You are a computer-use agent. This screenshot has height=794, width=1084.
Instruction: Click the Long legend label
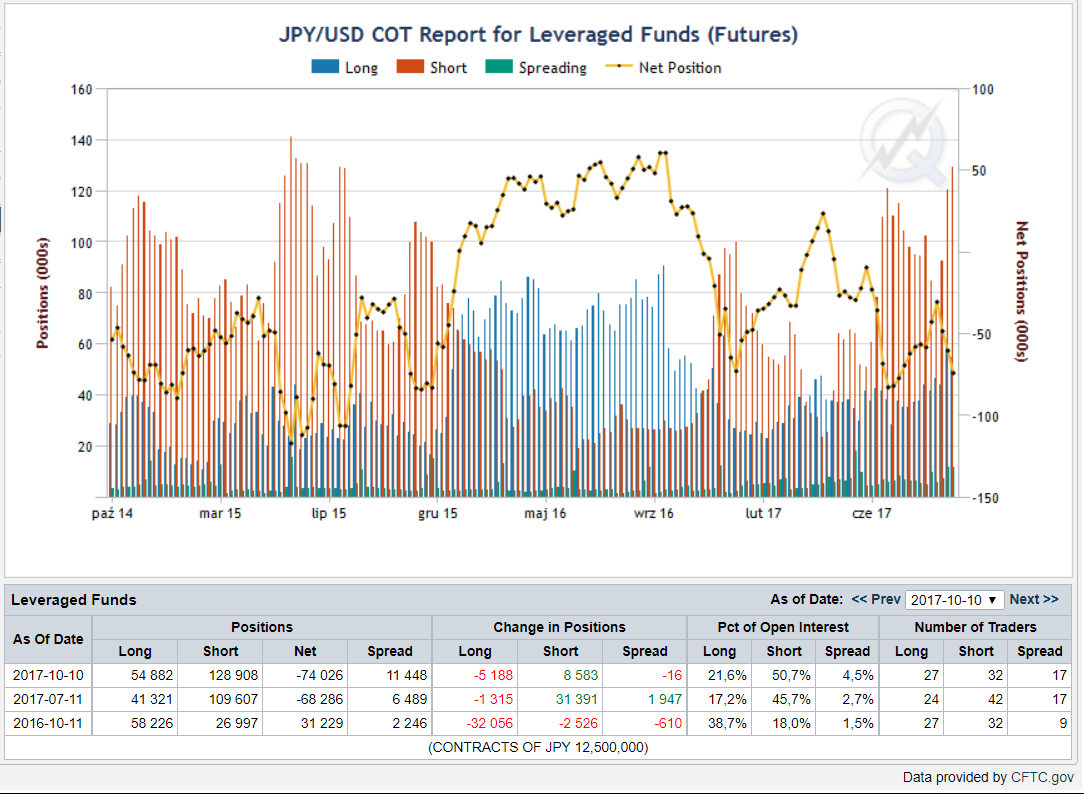[362, 68]
